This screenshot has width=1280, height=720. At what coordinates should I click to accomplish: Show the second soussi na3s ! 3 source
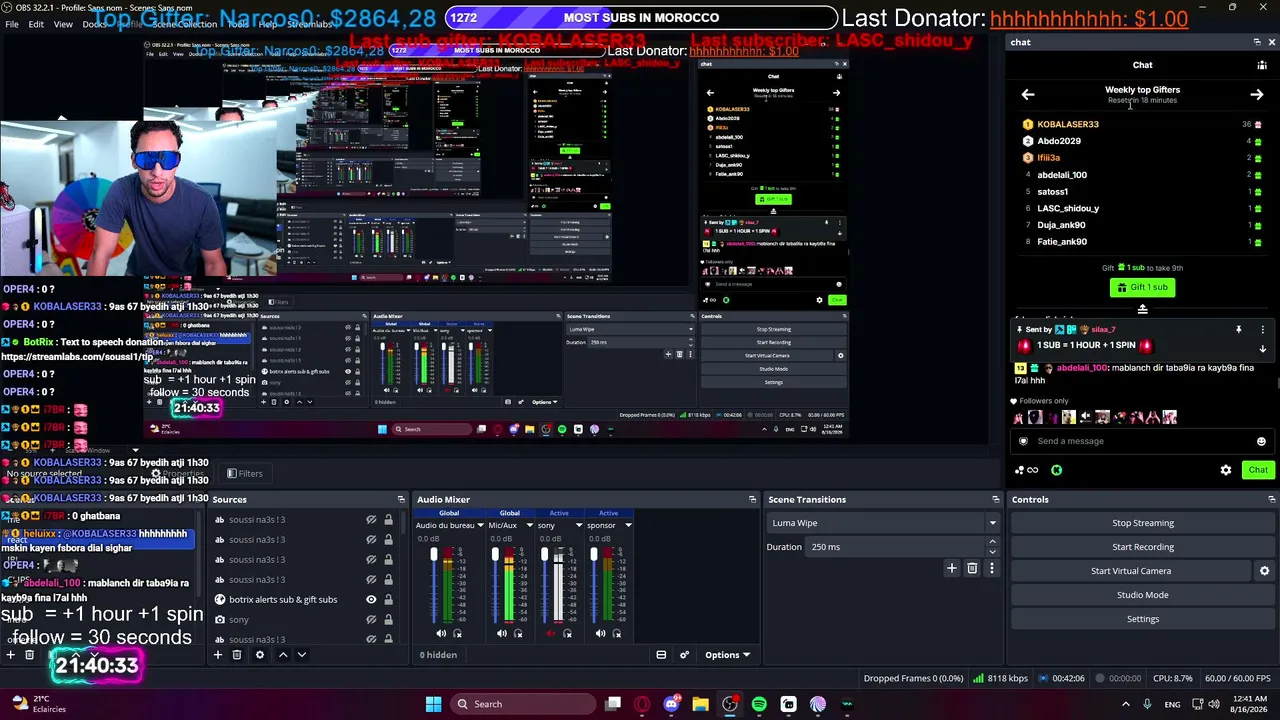[371, 540]
